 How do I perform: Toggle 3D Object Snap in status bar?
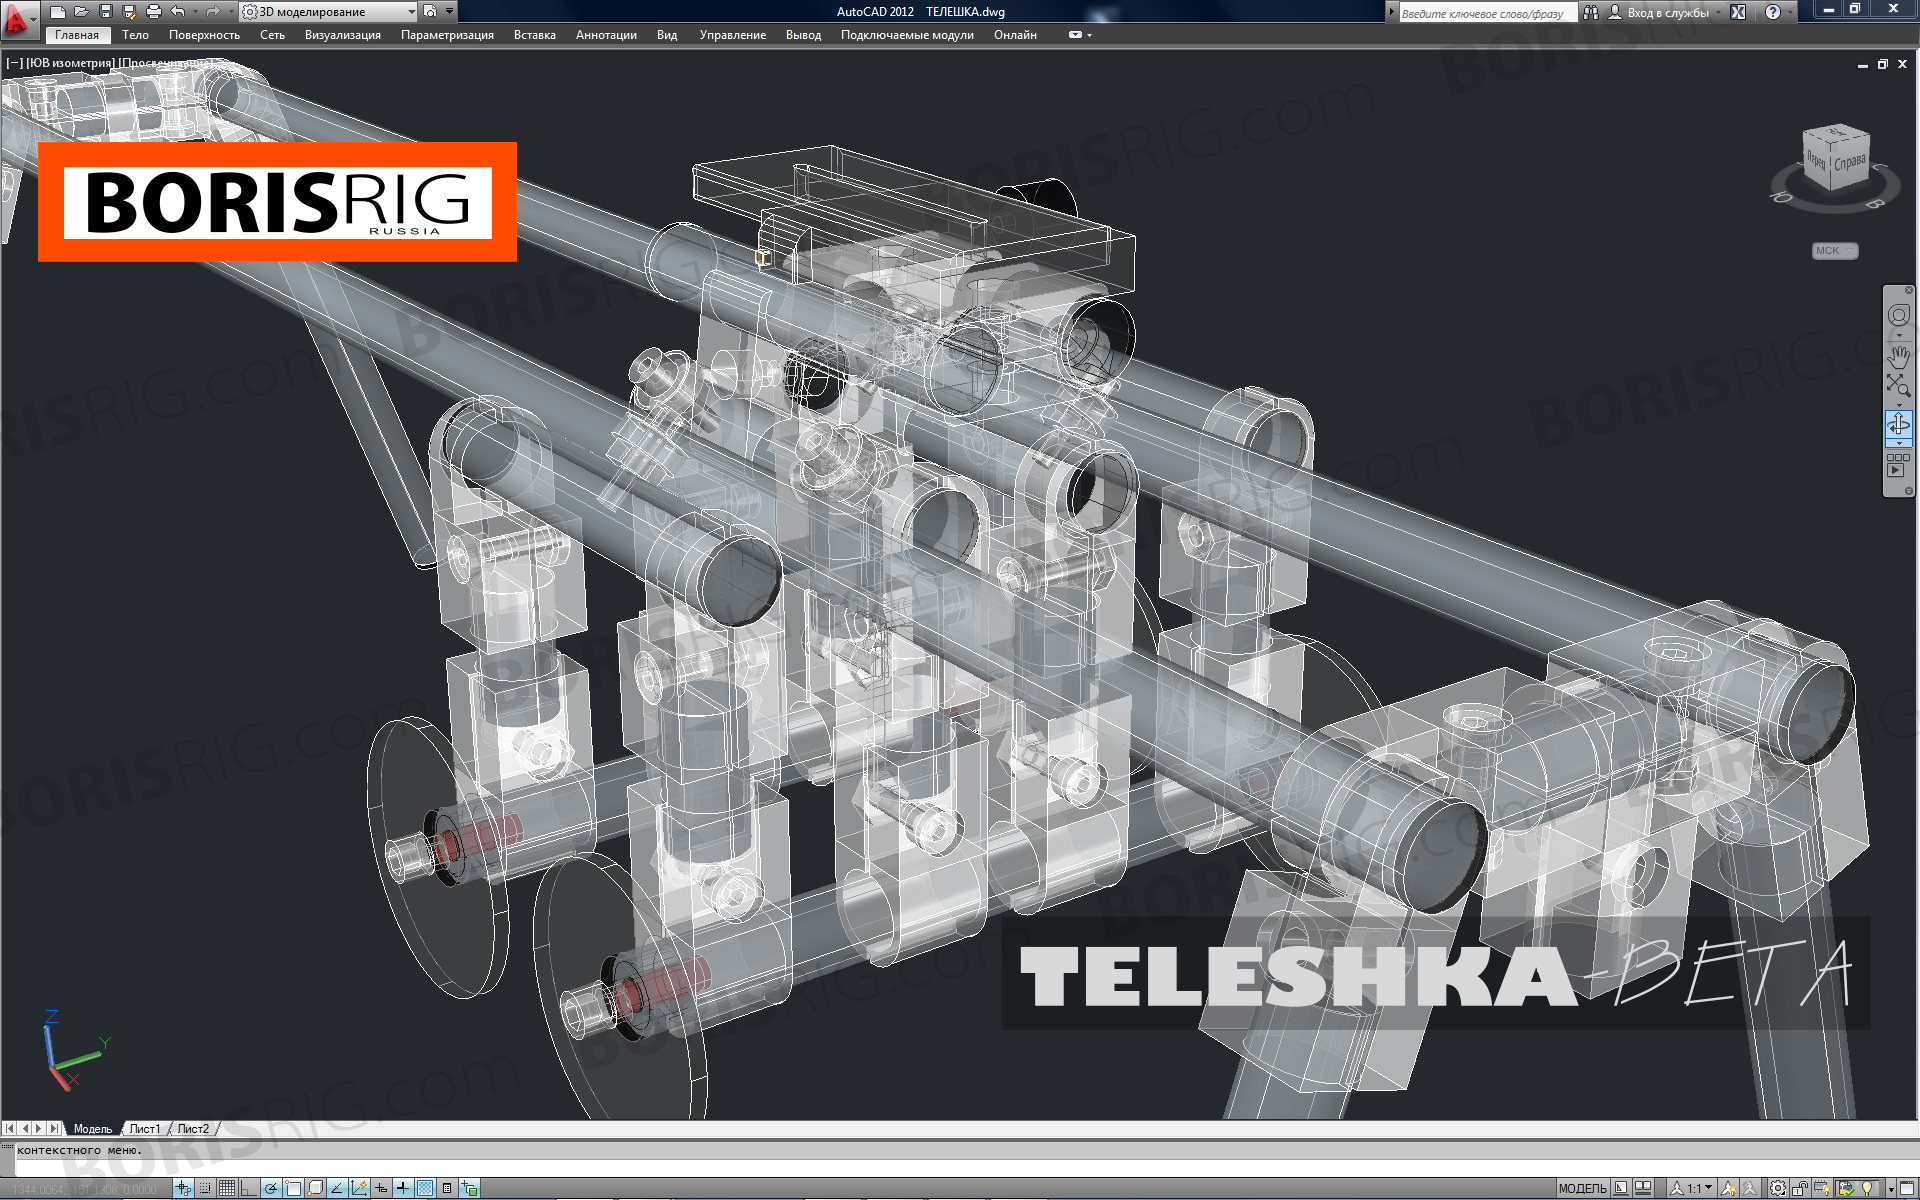pos(315,1189)
